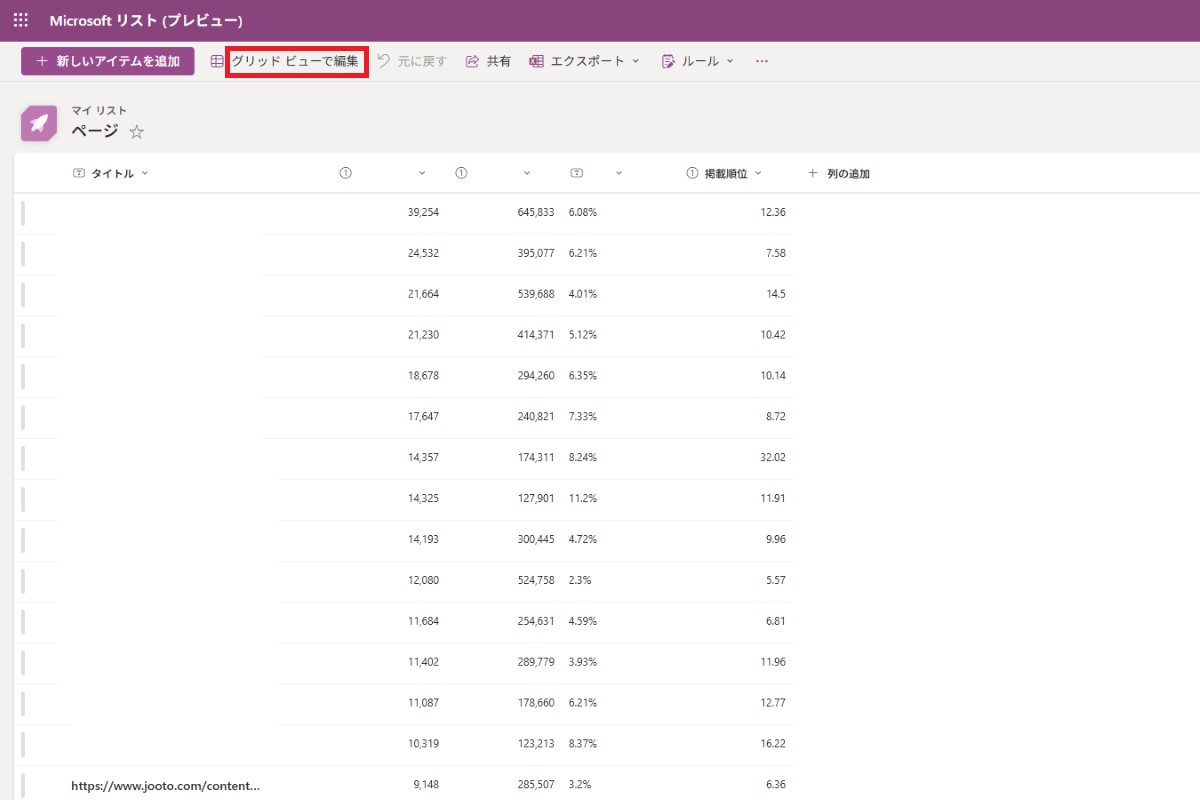Viewport: 1200px width, 800px height.
Task: Favorite the list with the star icon
Action: click(x=137, y=132)
